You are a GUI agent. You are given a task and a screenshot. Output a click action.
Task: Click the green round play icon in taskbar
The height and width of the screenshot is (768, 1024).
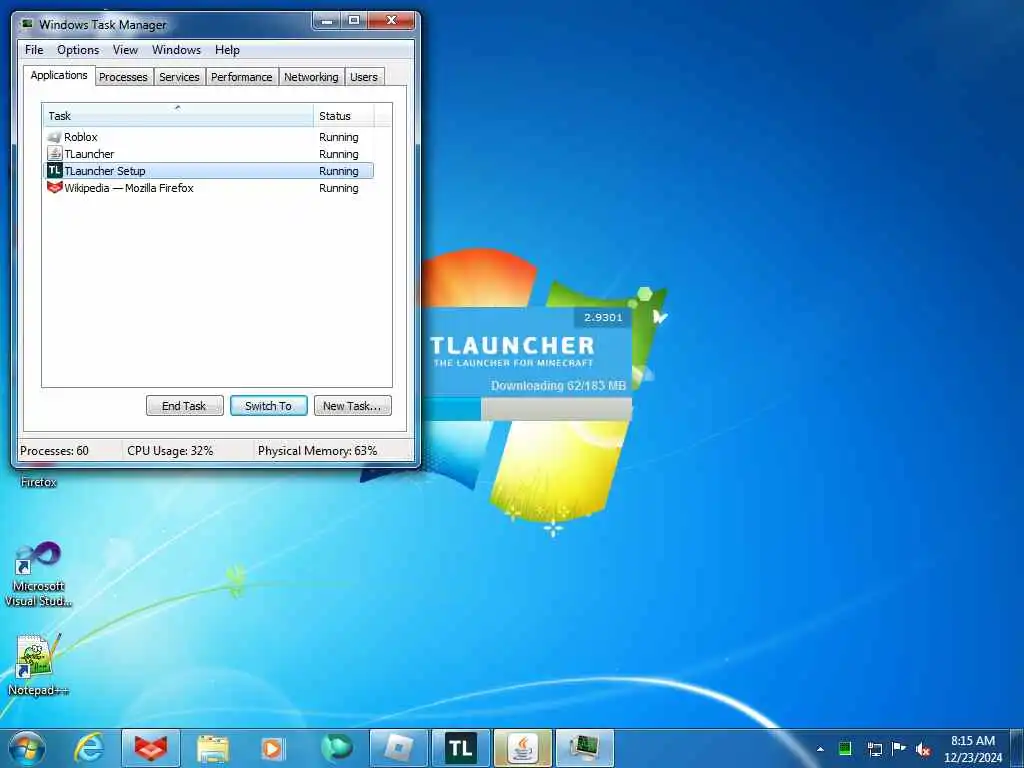point(336,748)
